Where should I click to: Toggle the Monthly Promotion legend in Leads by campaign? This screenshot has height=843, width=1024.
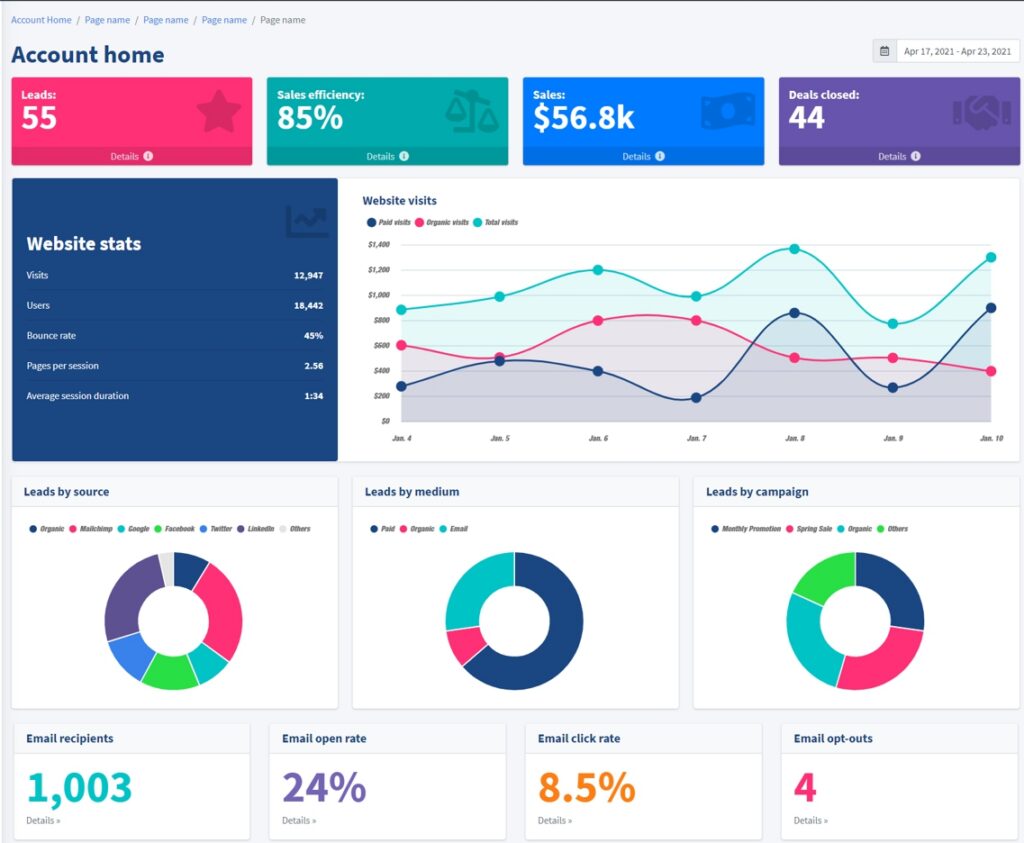tap(746, 529)
